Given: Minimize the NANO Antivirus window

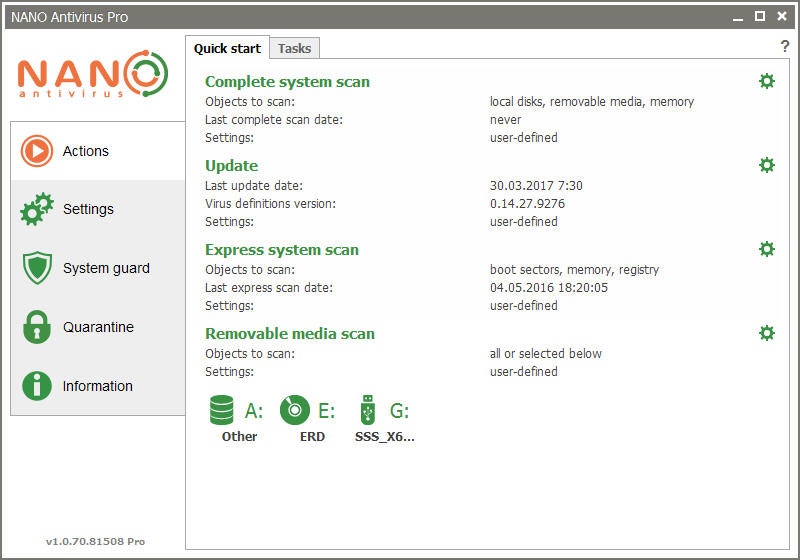Looking at the screenshot, I should pos(738,17).
